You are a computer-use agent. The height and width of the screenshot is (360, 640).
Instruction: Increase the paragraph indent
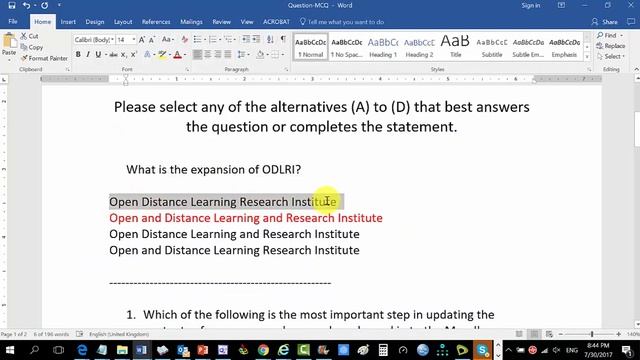pyautogui.click(x=256, y=39)
